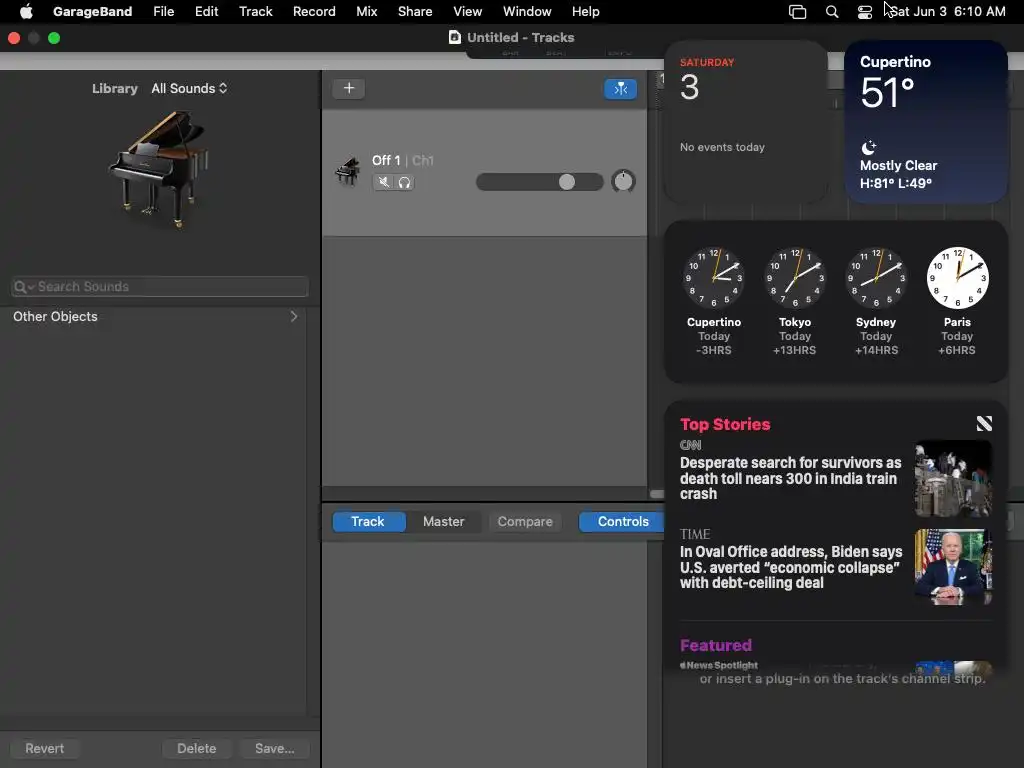
Task: Click the Sydney clock face
Action: pos(876,278)
